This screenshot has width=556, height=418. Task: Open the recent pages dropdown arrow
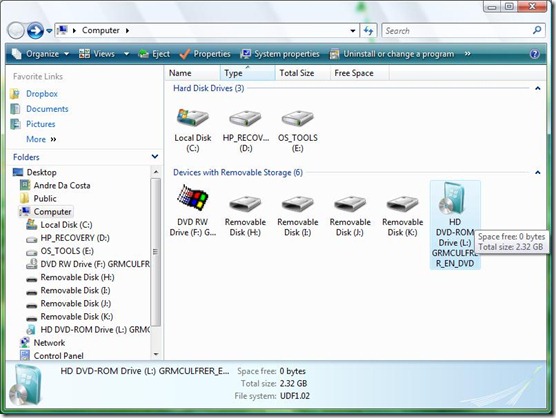[49, 31]
